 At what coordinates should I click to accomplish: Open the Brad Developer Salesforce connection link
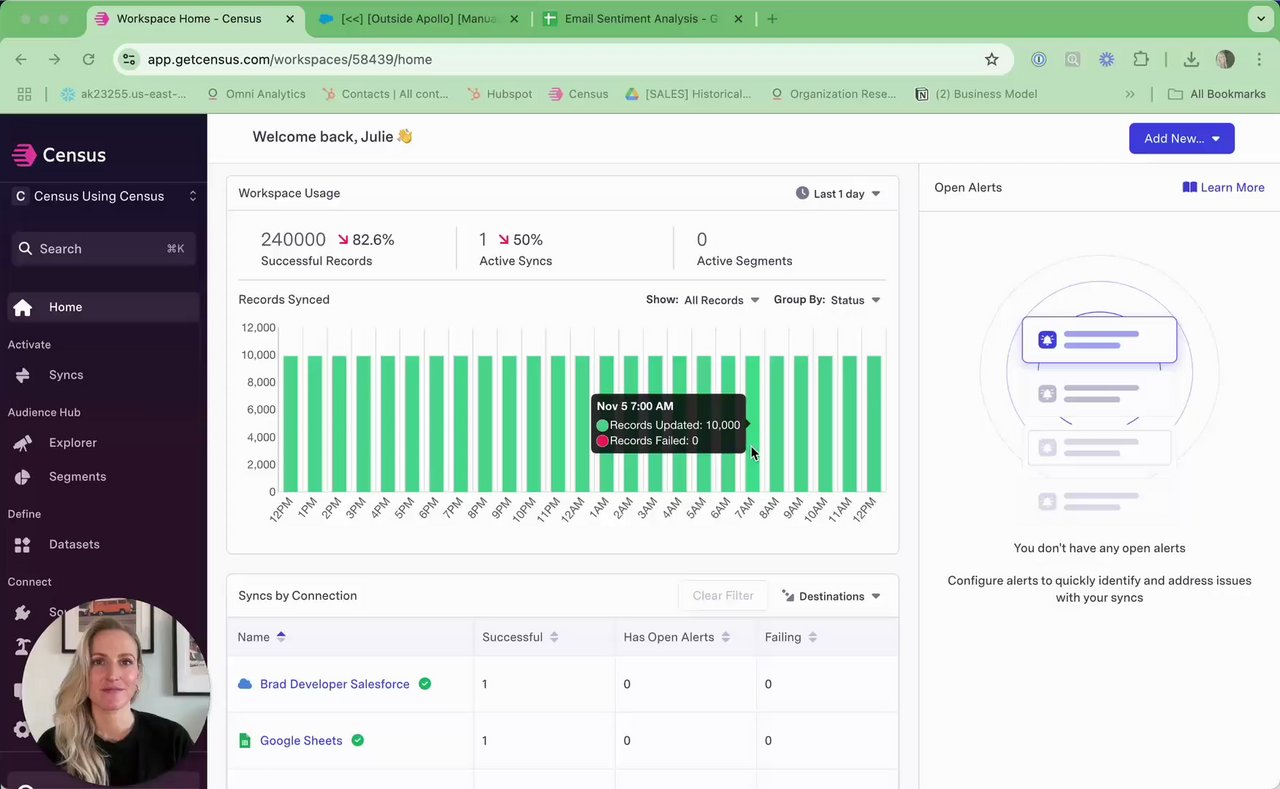pyautogui.click(x=334, y=684)
